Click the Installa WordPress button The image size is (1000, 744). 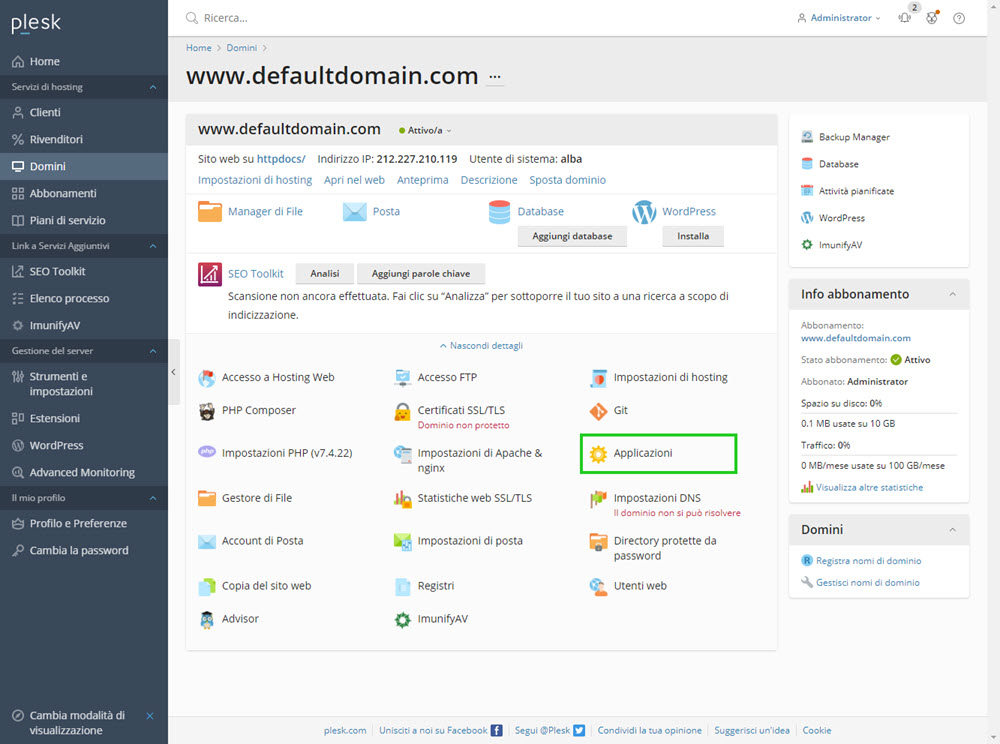(x=693, y=236)
